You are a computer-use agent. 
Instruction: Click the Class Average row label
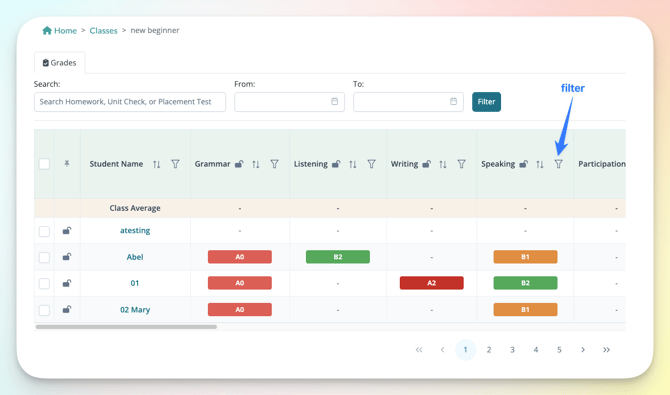click(x=135, y=208)
